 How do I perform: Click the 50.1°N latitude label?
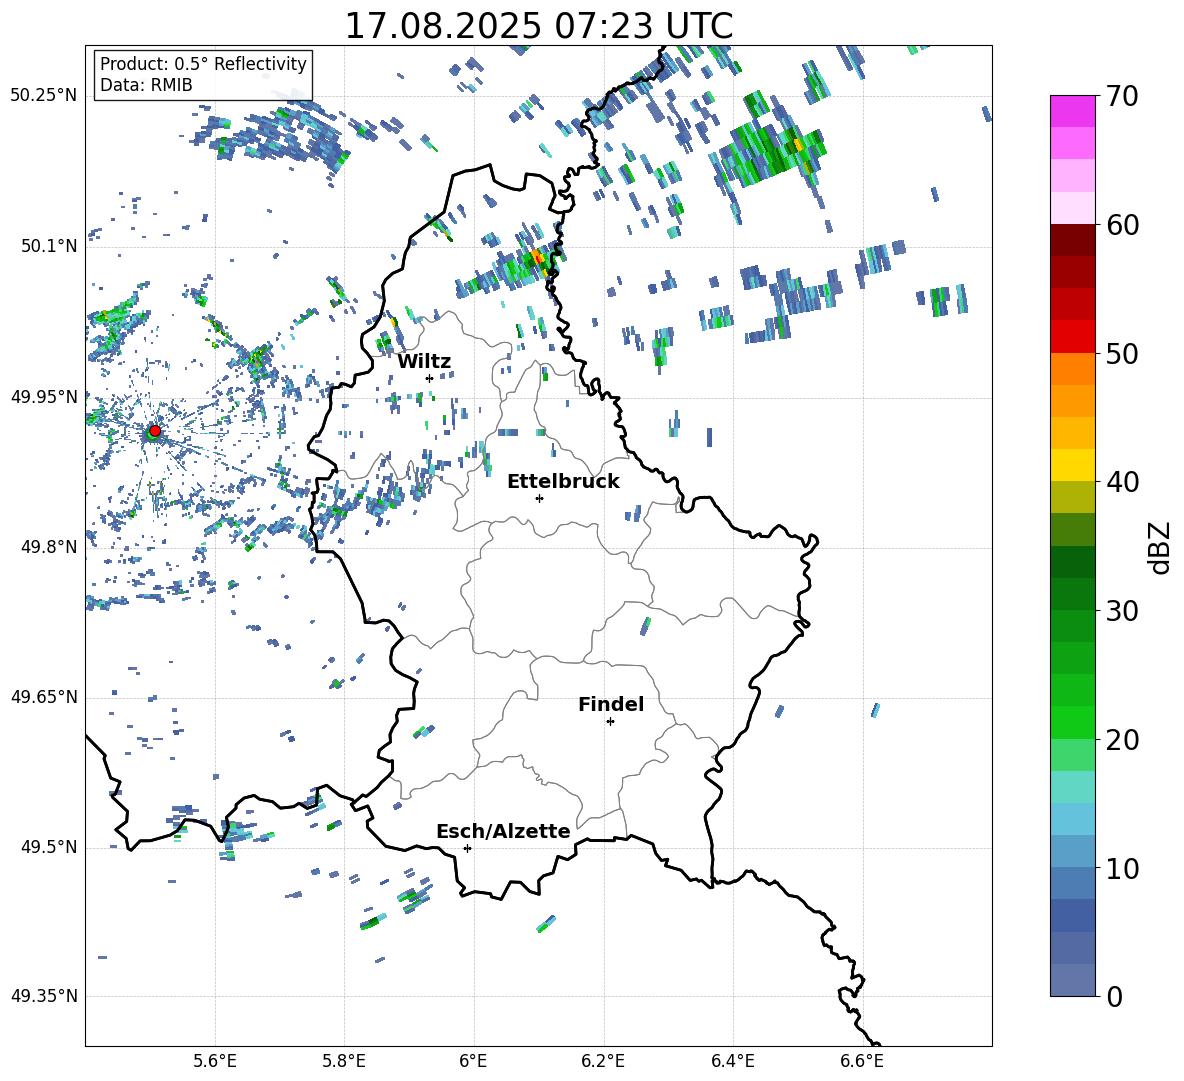[x=49, y=246]
